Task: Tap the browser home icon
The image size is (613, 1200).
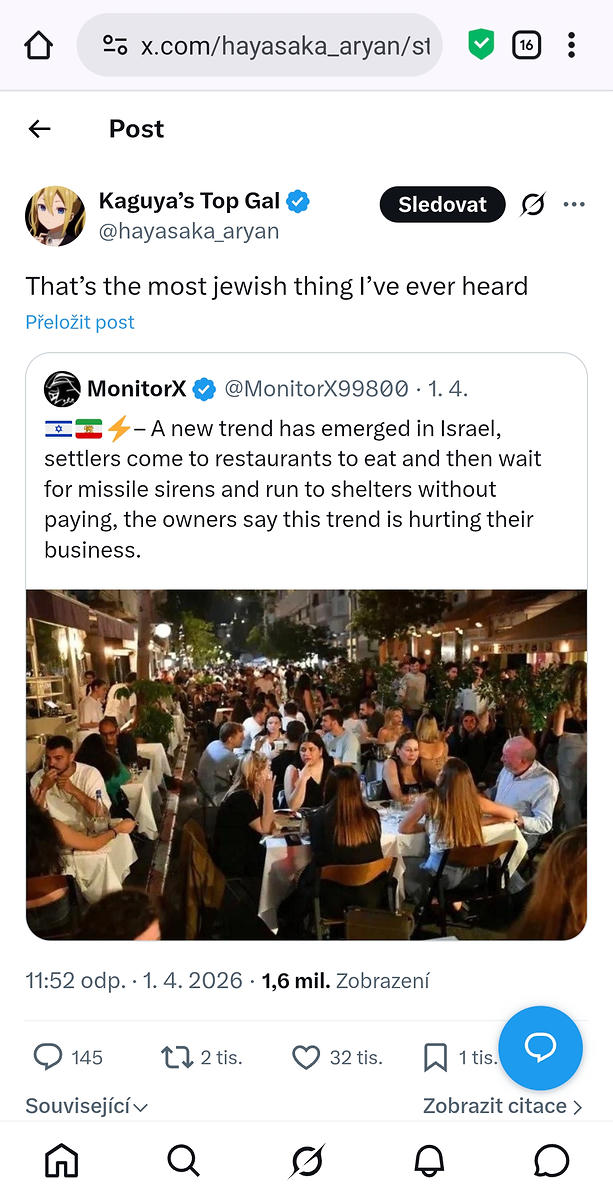Action: (38, 45)
